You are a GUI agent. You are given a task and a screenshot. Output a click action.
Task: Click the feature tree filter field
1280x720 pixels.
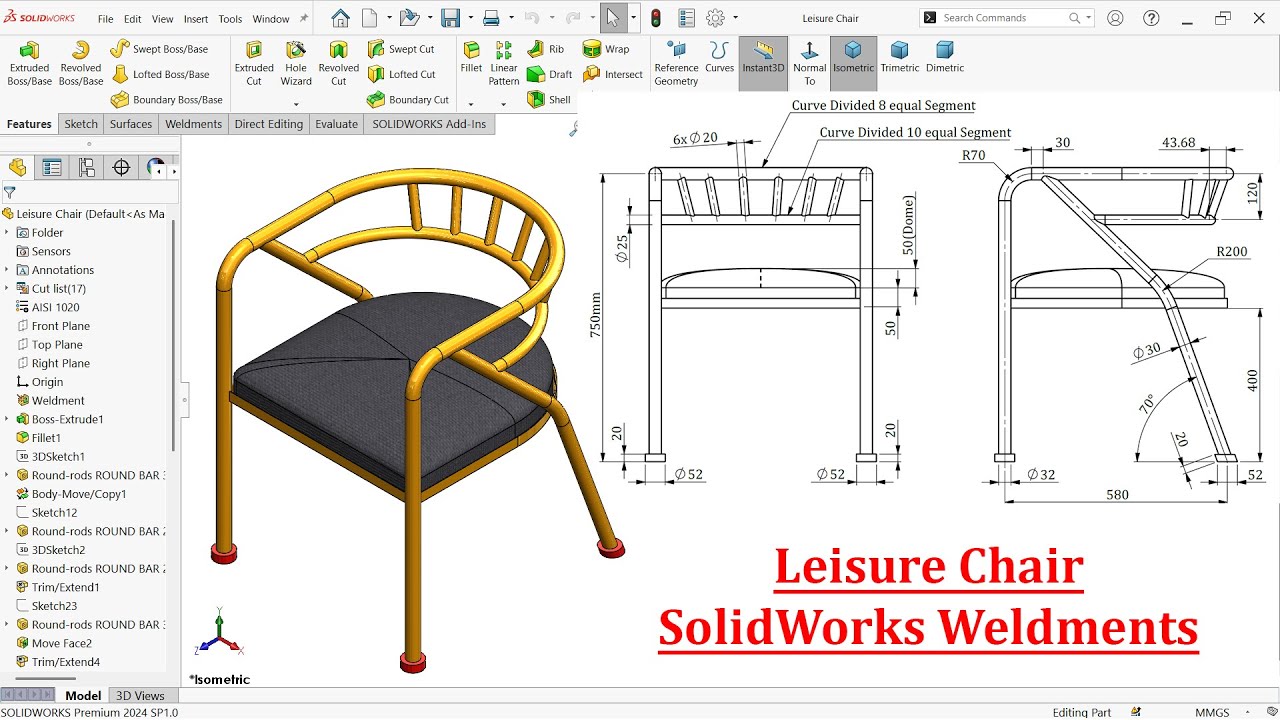(90, 192)
